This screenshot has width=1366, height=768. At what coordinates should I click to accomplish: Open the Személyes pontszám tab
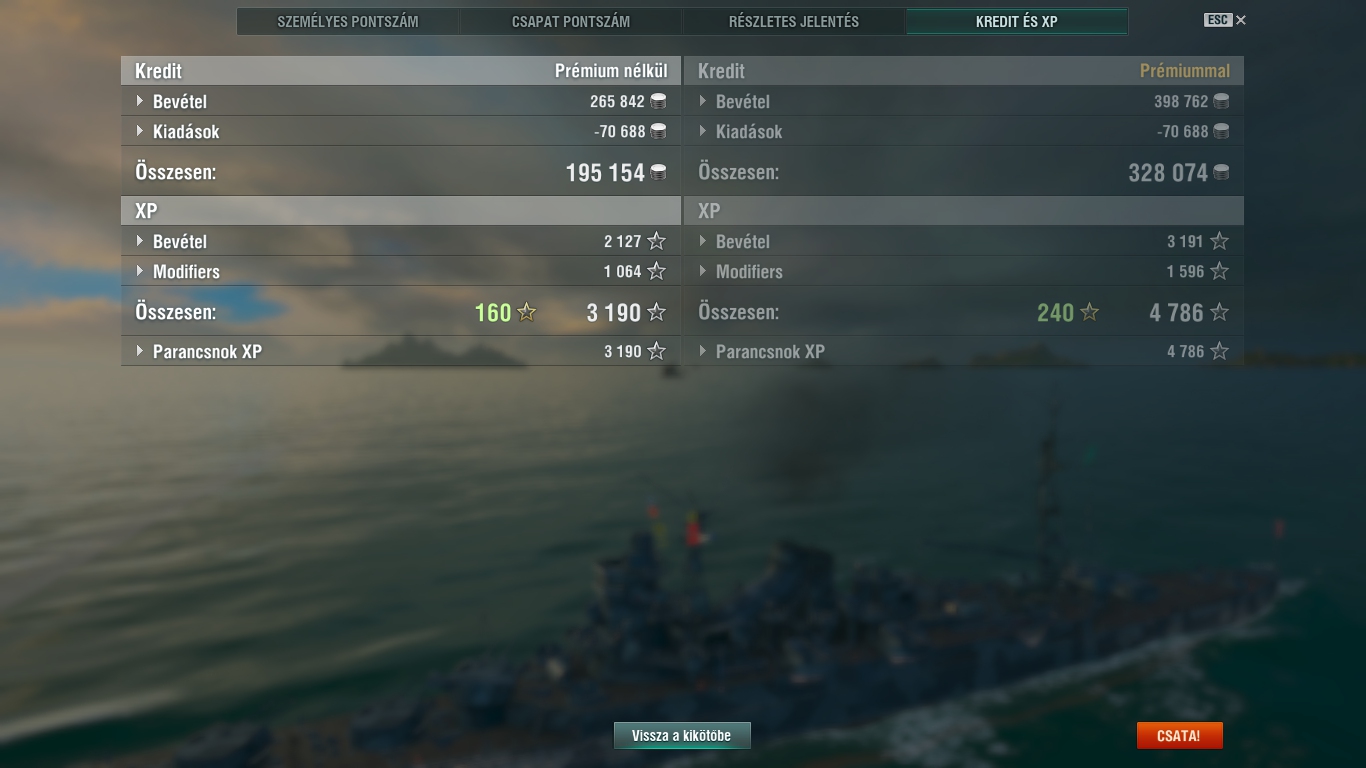coord(348,21)
